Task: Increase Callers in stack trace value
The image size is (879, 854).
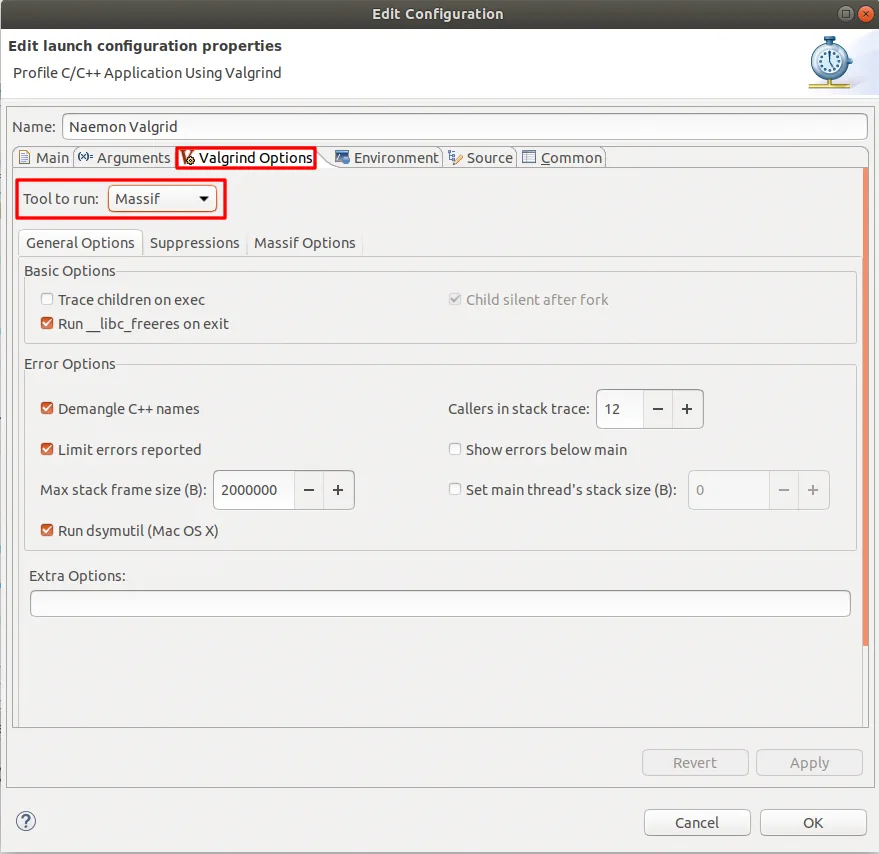Action: (687, 409)
